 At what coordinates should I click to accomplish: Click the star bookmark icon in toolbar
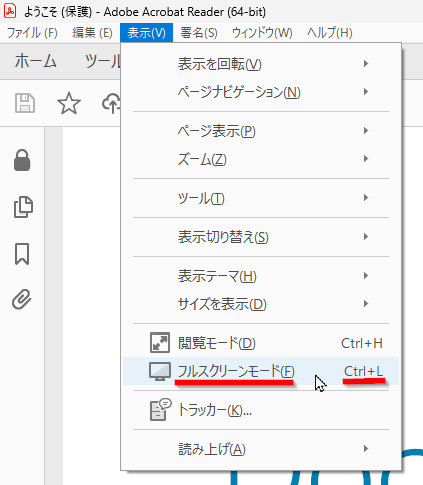tap(69, 103)
